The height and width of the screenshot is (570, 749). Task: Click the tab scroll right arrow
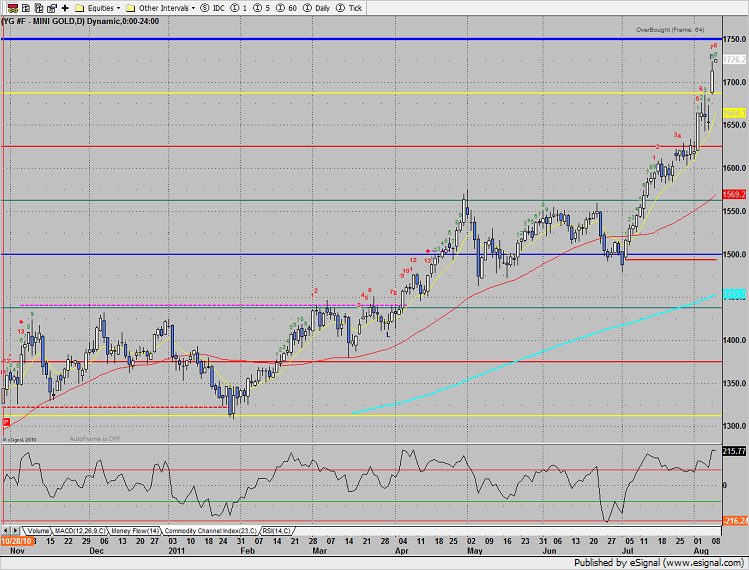pos(15,531)
